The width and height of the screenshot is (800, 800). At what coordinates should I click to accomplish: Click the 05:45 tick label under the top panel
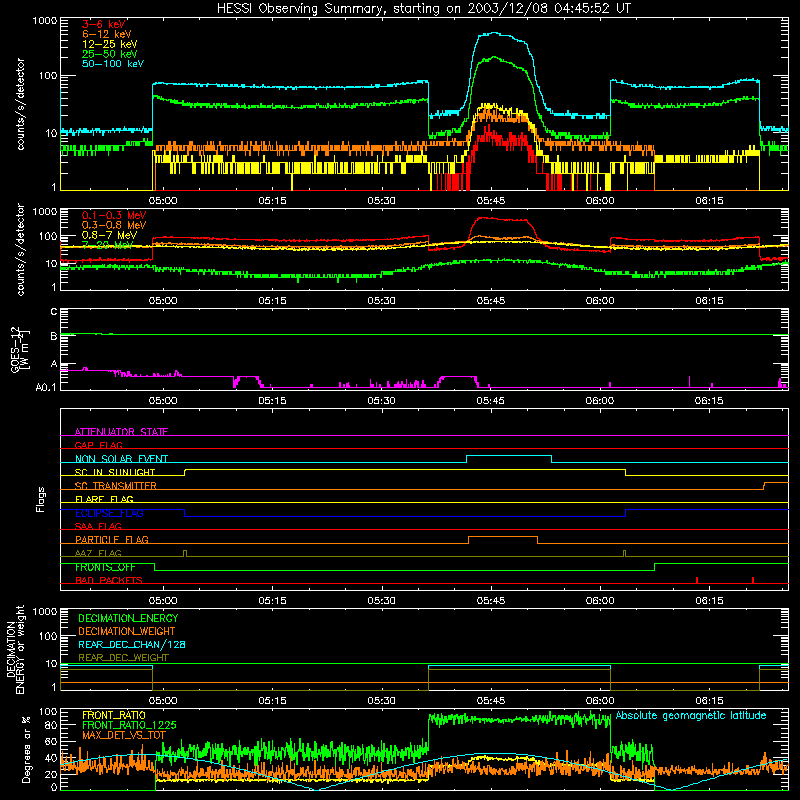click(491, 201)
